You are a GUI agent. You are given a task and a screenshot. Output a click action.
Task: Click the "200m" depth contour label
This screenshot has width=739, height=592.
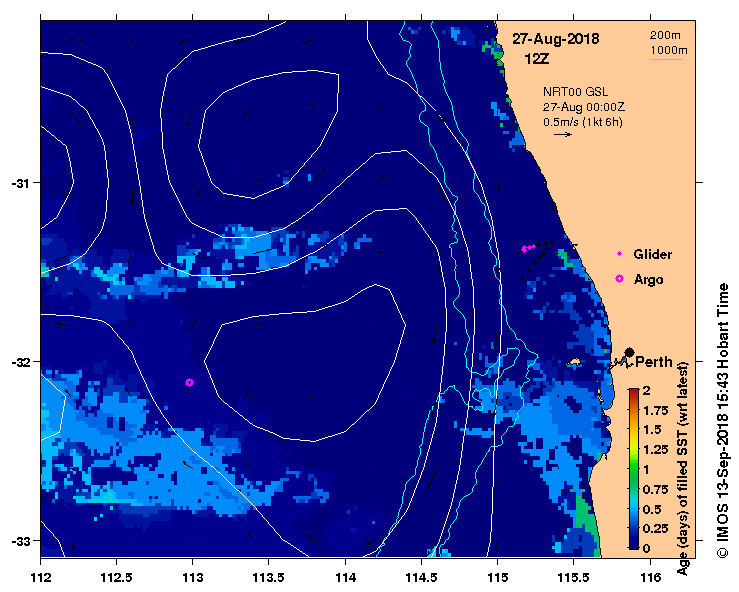pos(665,35)
